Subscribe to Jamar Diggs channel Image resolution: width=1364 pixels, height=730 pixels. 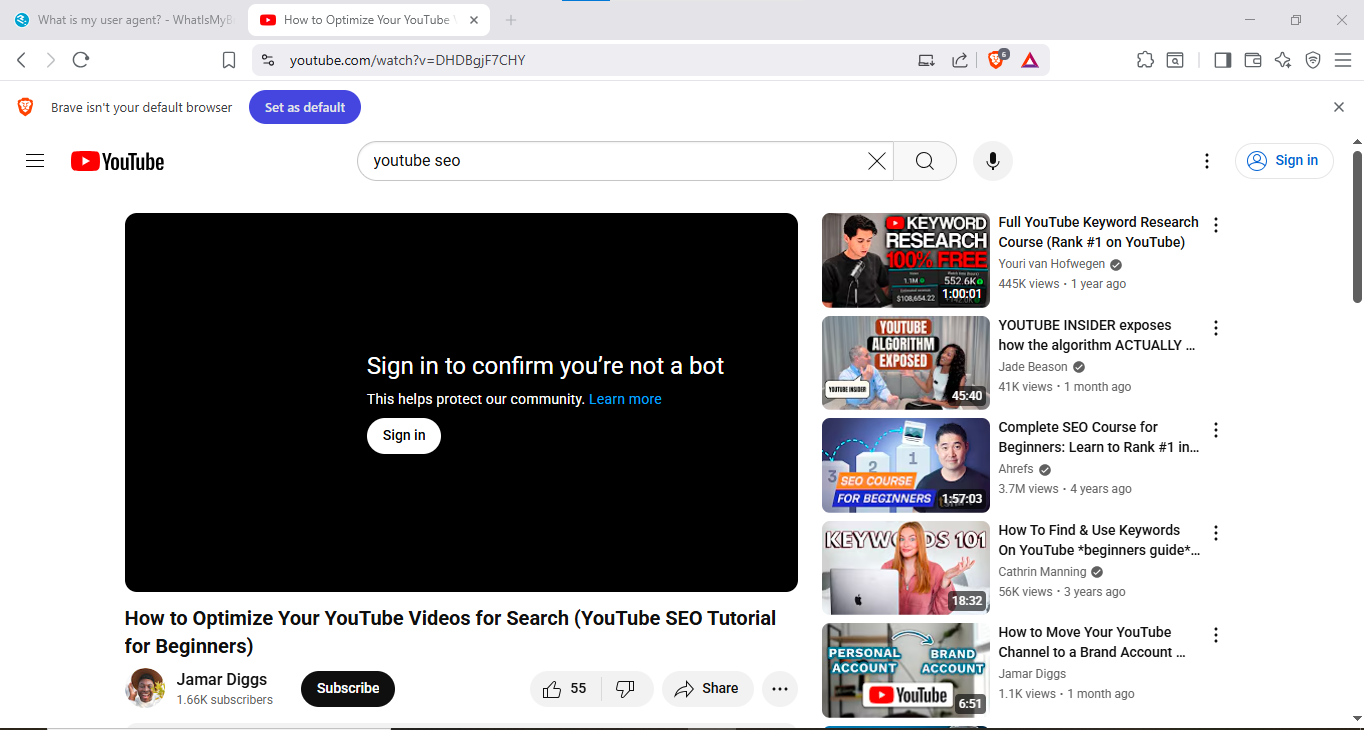click(x=348, y=689)
